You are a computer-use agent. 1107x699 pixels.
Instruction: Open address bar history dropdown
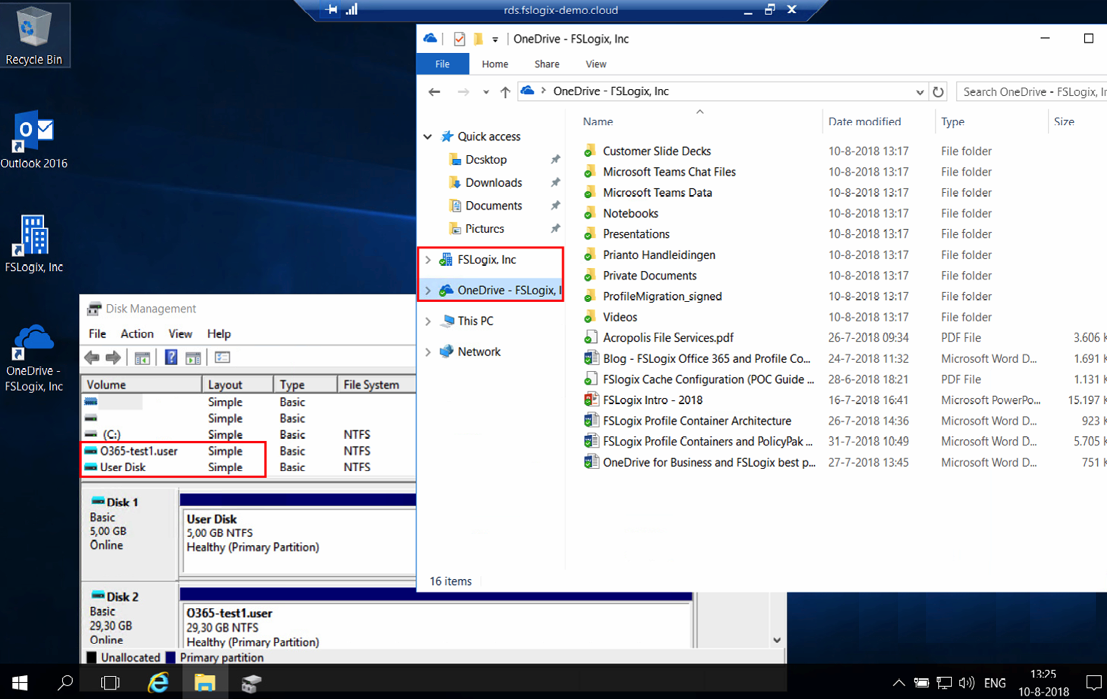(919, 92)
